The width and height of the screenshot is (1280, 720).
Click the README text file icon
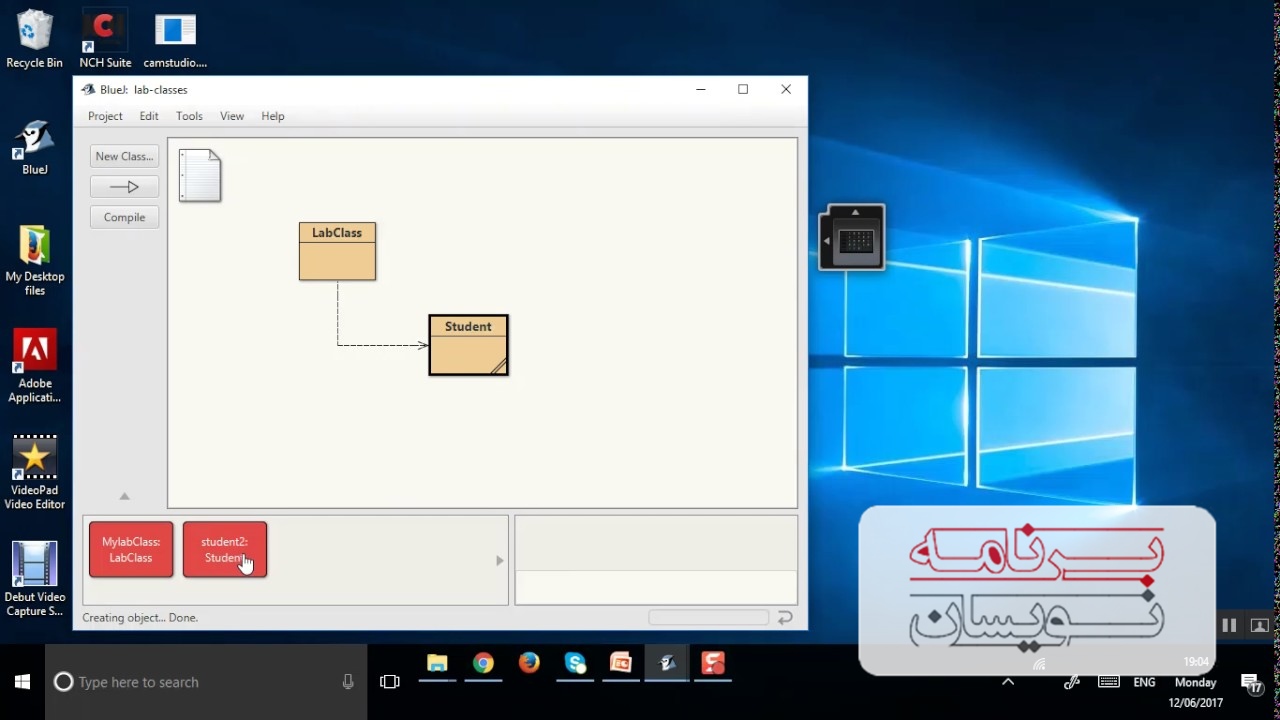pyautogui.click(x=200, y=175)
